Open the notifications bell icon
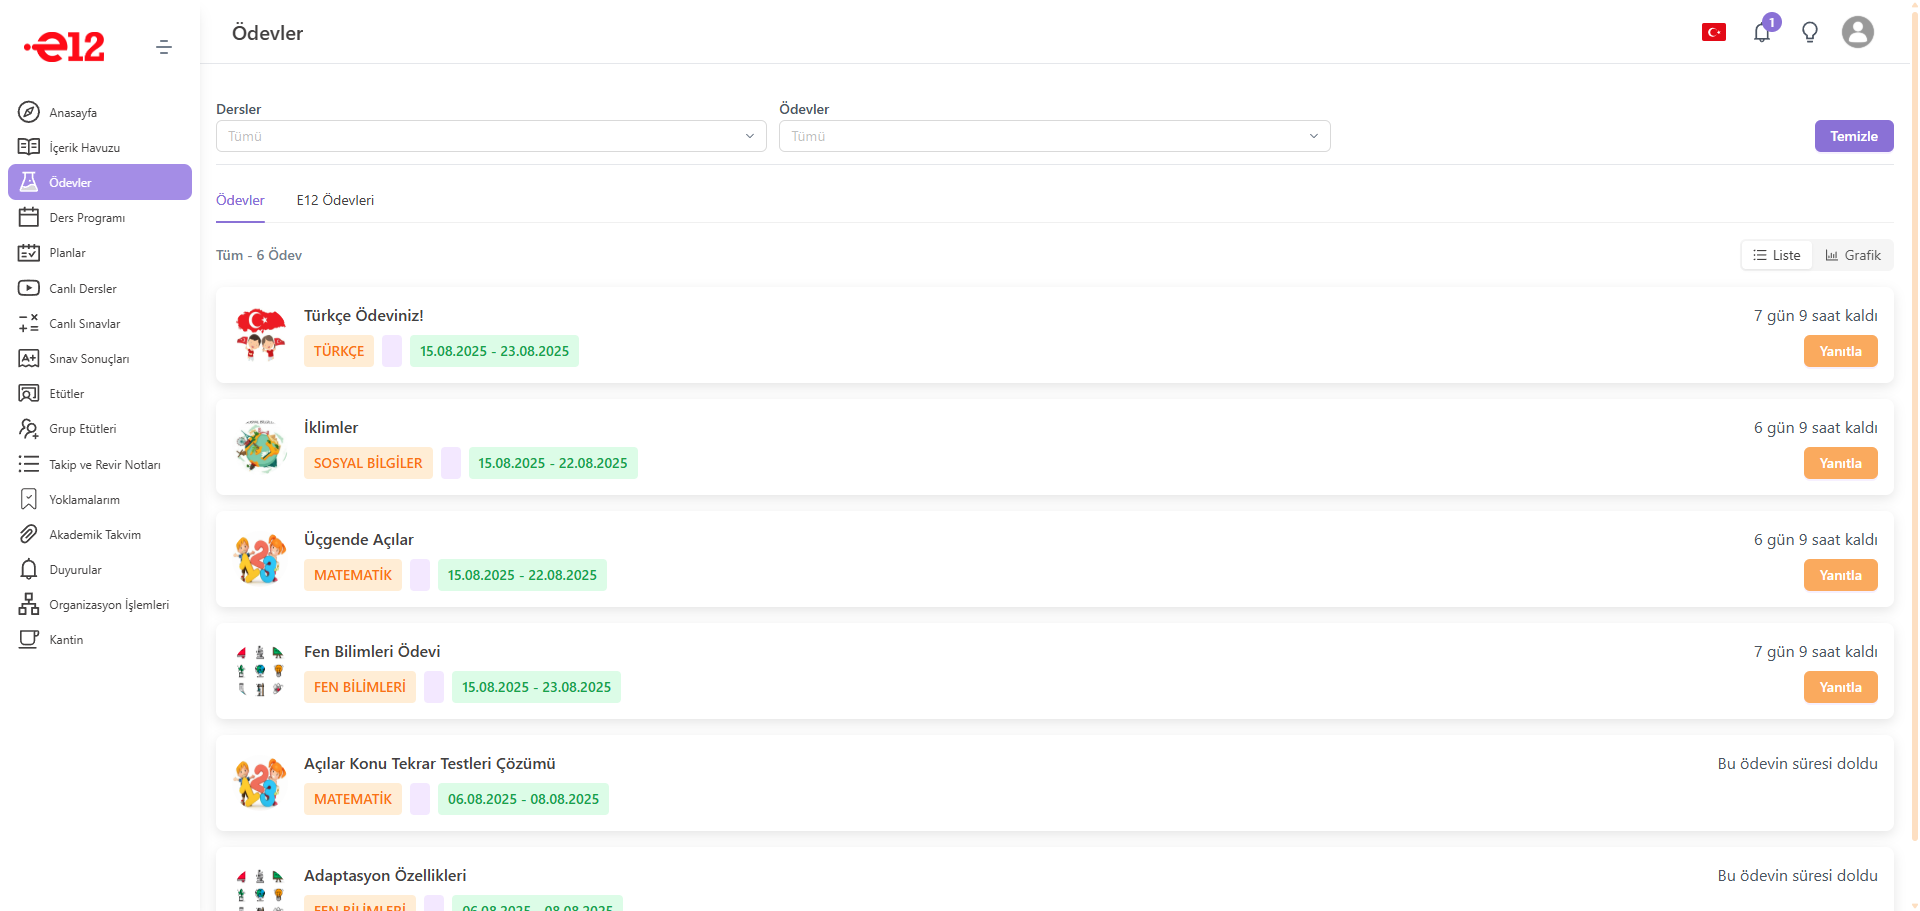The height and width of the screenshot is (911, 1920). point(1762,32)
